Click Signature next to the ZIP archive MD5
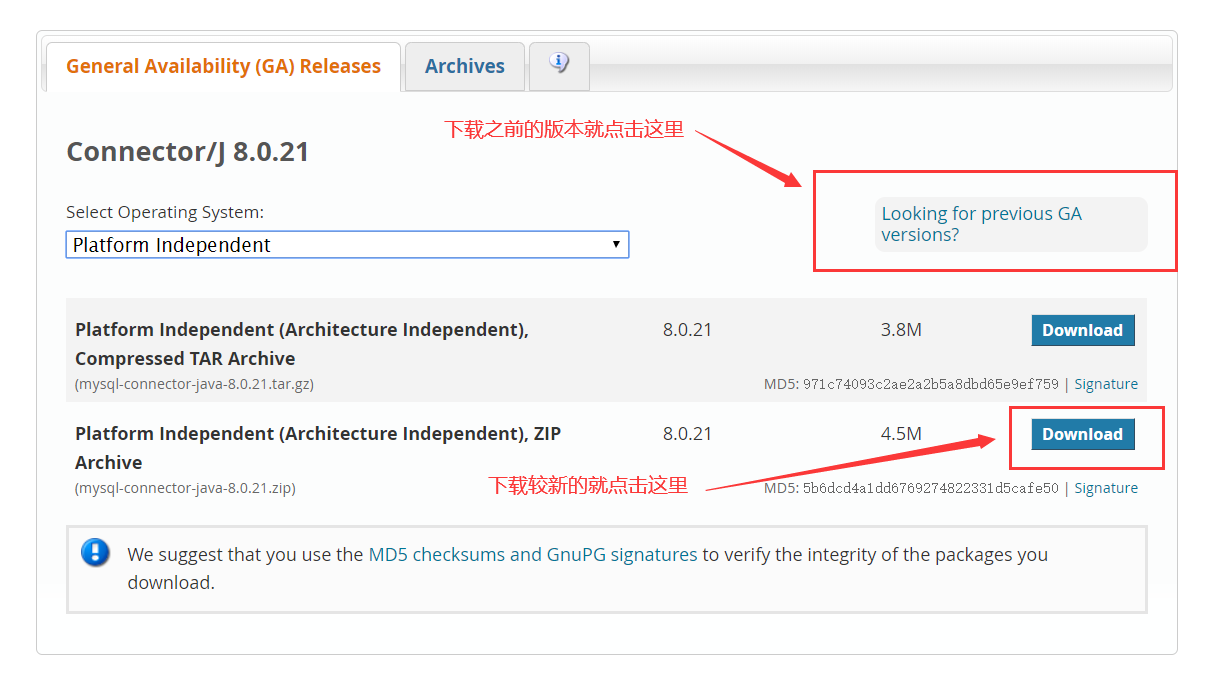1222x677 pixels. [1106, 487]
